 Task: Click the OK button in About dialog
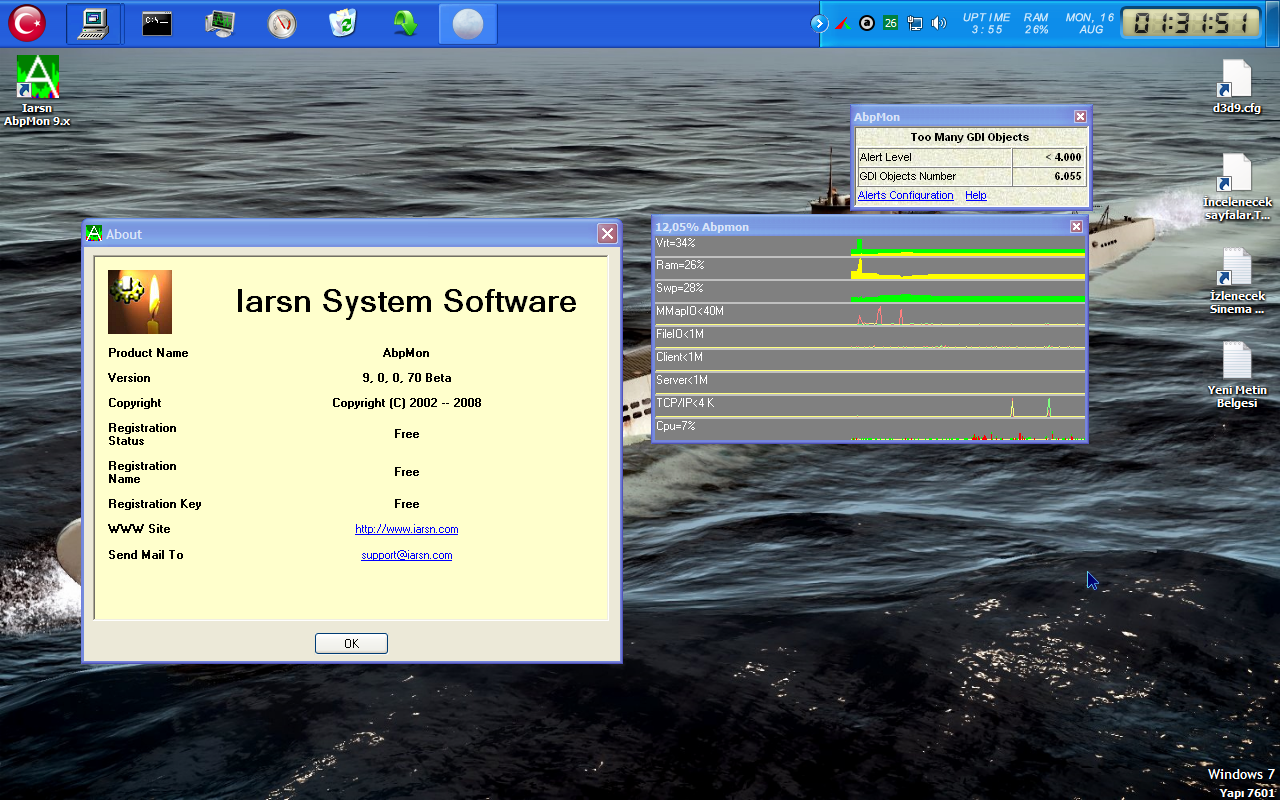pos(351,643)
